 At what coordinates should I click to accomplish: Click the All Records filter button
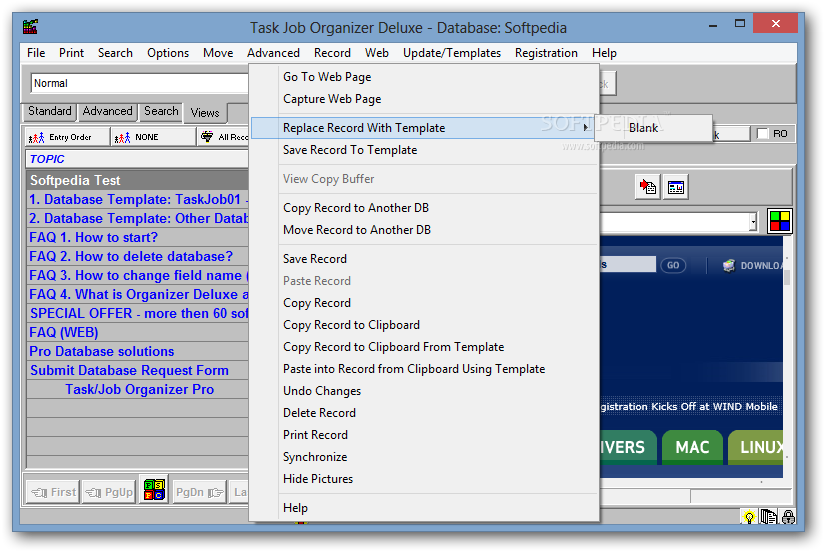pyautogui.click(x=223, y=137)
